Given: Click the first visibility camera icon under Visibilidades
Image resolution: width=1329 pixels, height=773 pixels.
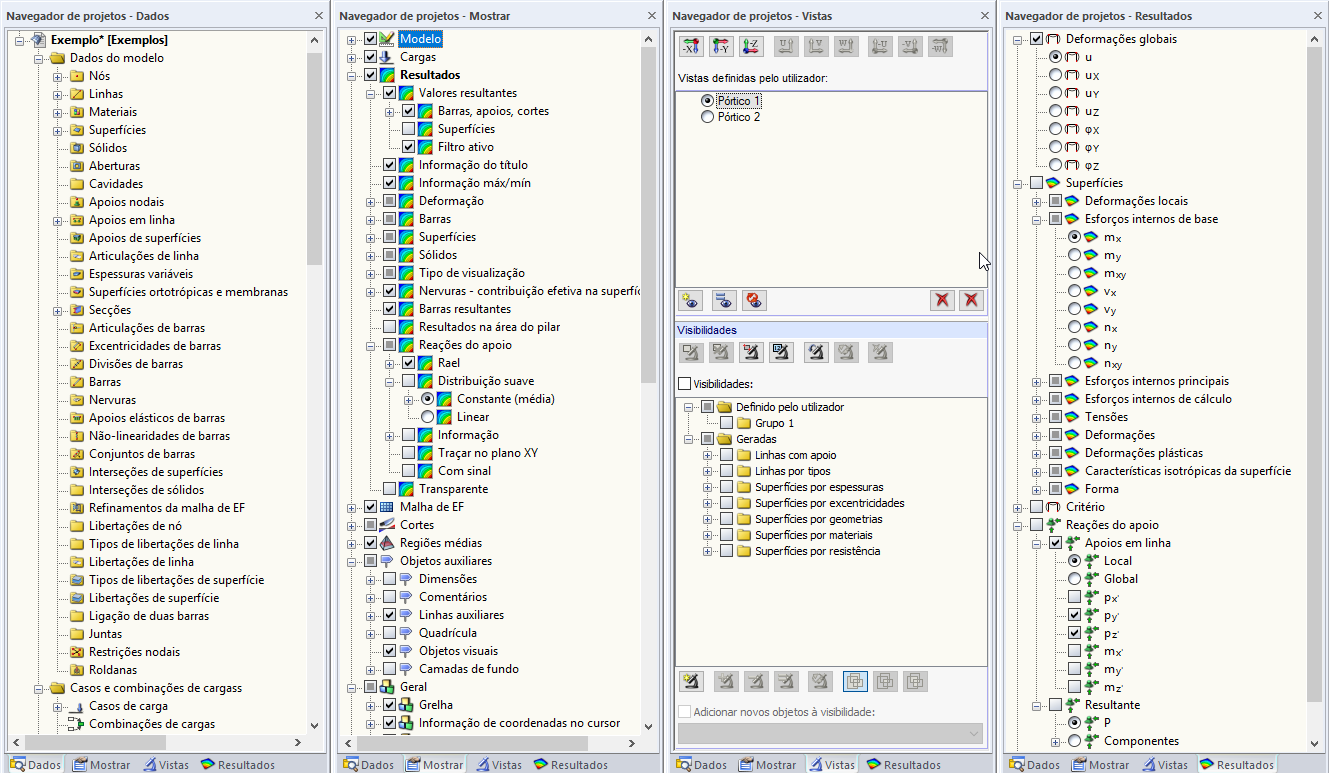Looking at the screenshot, I should tap(691, 352).
